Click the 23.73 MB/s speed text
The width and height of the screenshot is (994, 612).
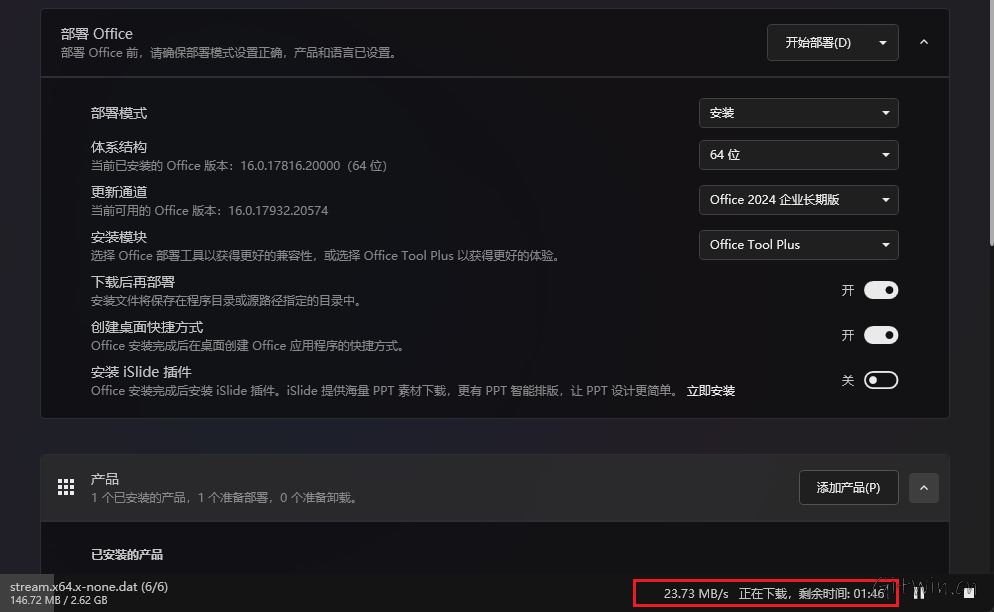[x=696, y=594]
